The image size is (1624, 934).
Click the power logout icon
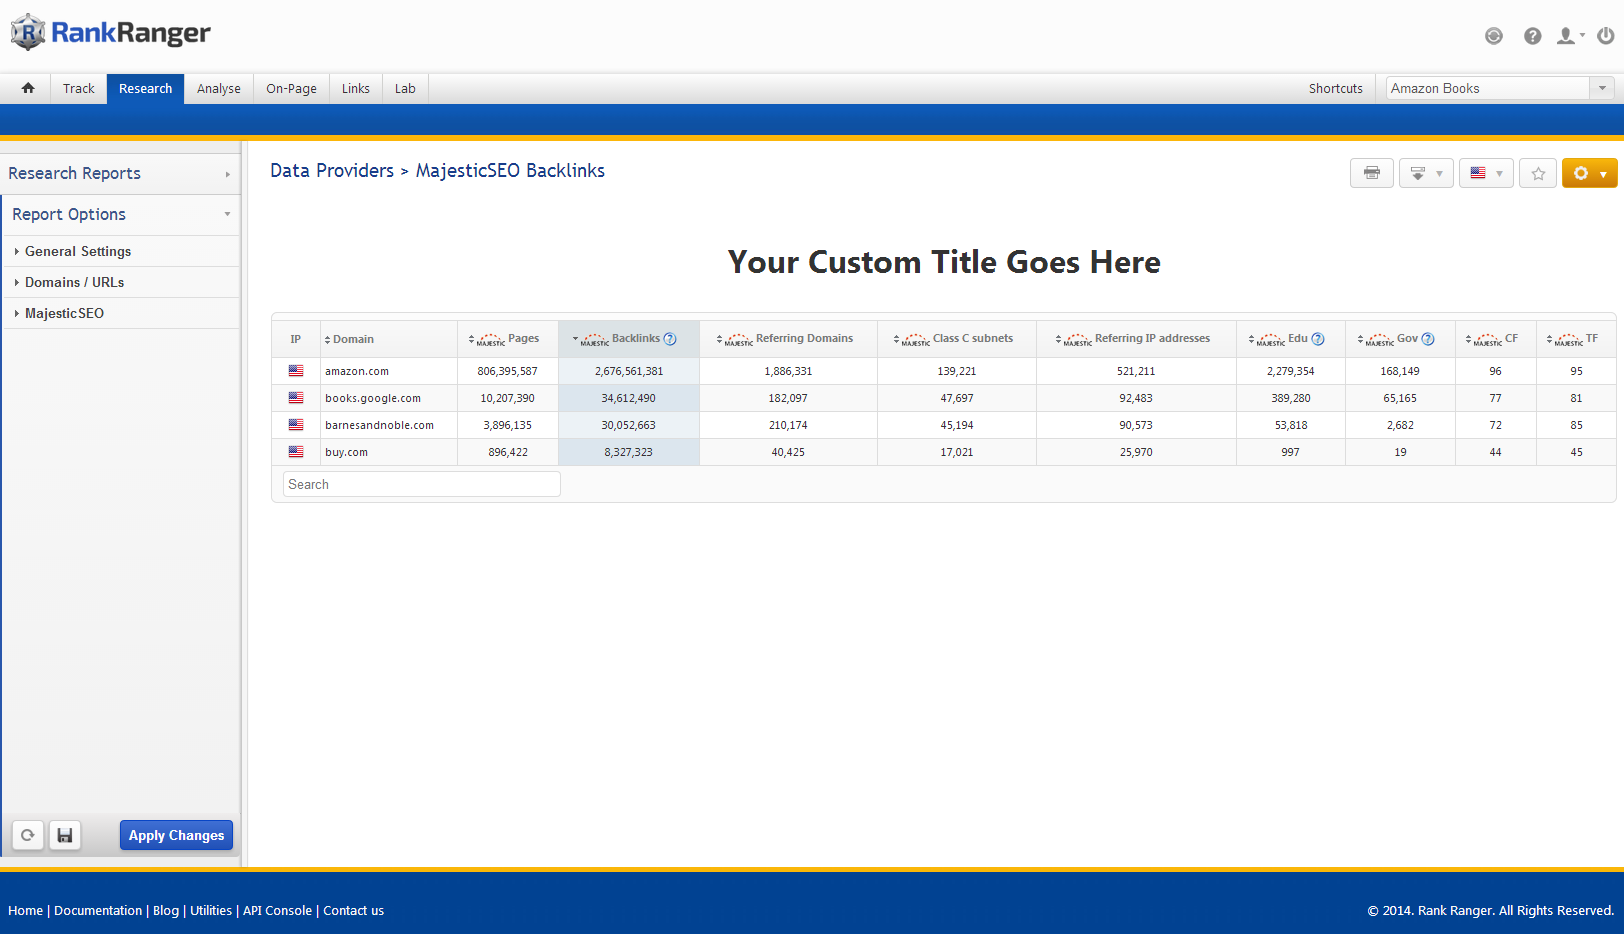coord(1605,36)
